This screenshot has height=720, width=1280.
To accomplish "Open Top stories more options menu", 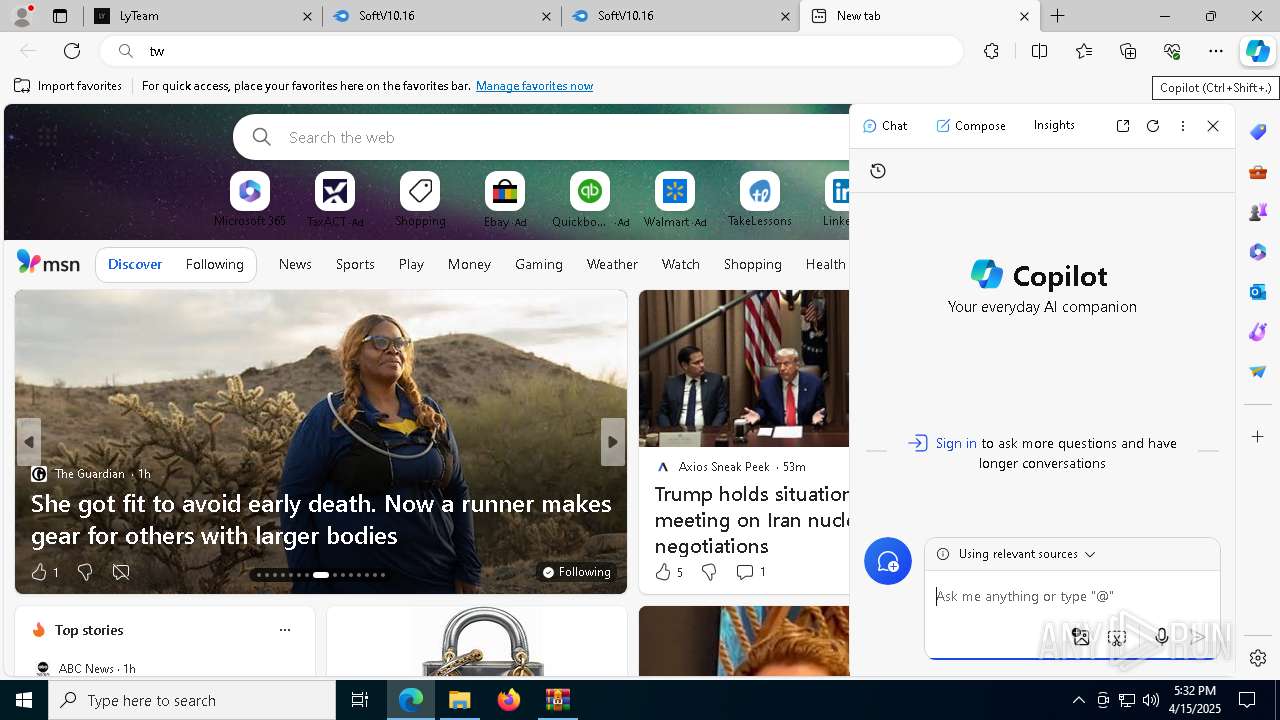I will 285,630.
